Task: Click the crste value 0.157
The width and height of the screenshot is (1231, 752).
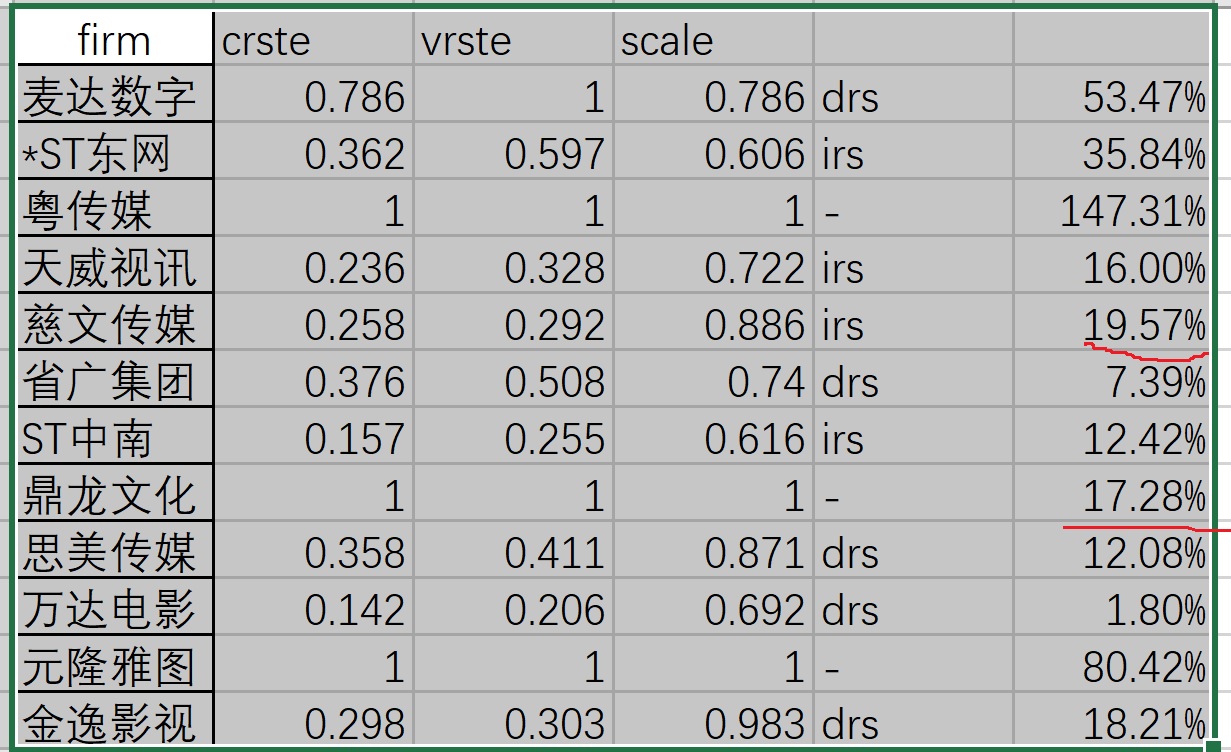Action: [315, 439]
